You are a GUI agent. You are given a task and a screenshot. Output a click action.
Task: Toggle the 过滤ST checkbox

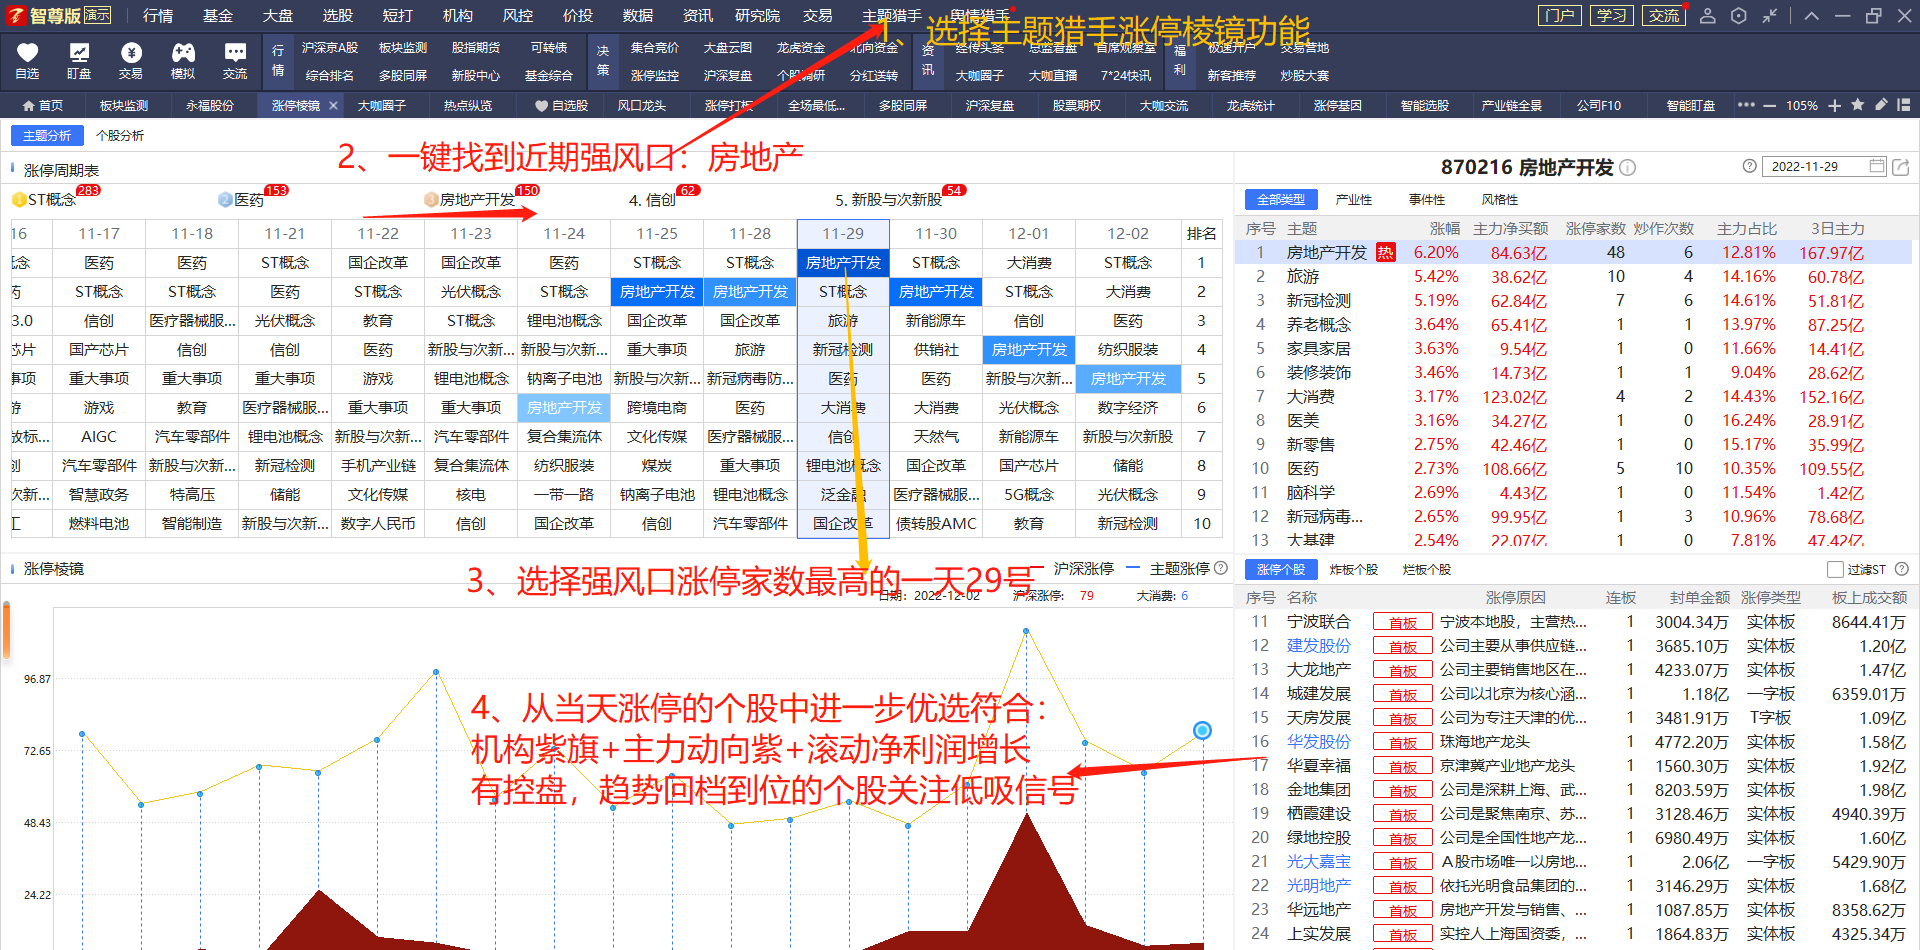1835,569
